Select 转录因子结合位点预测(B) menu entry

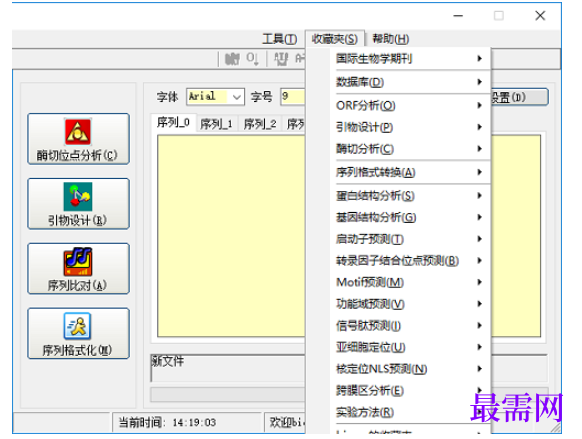410,261
